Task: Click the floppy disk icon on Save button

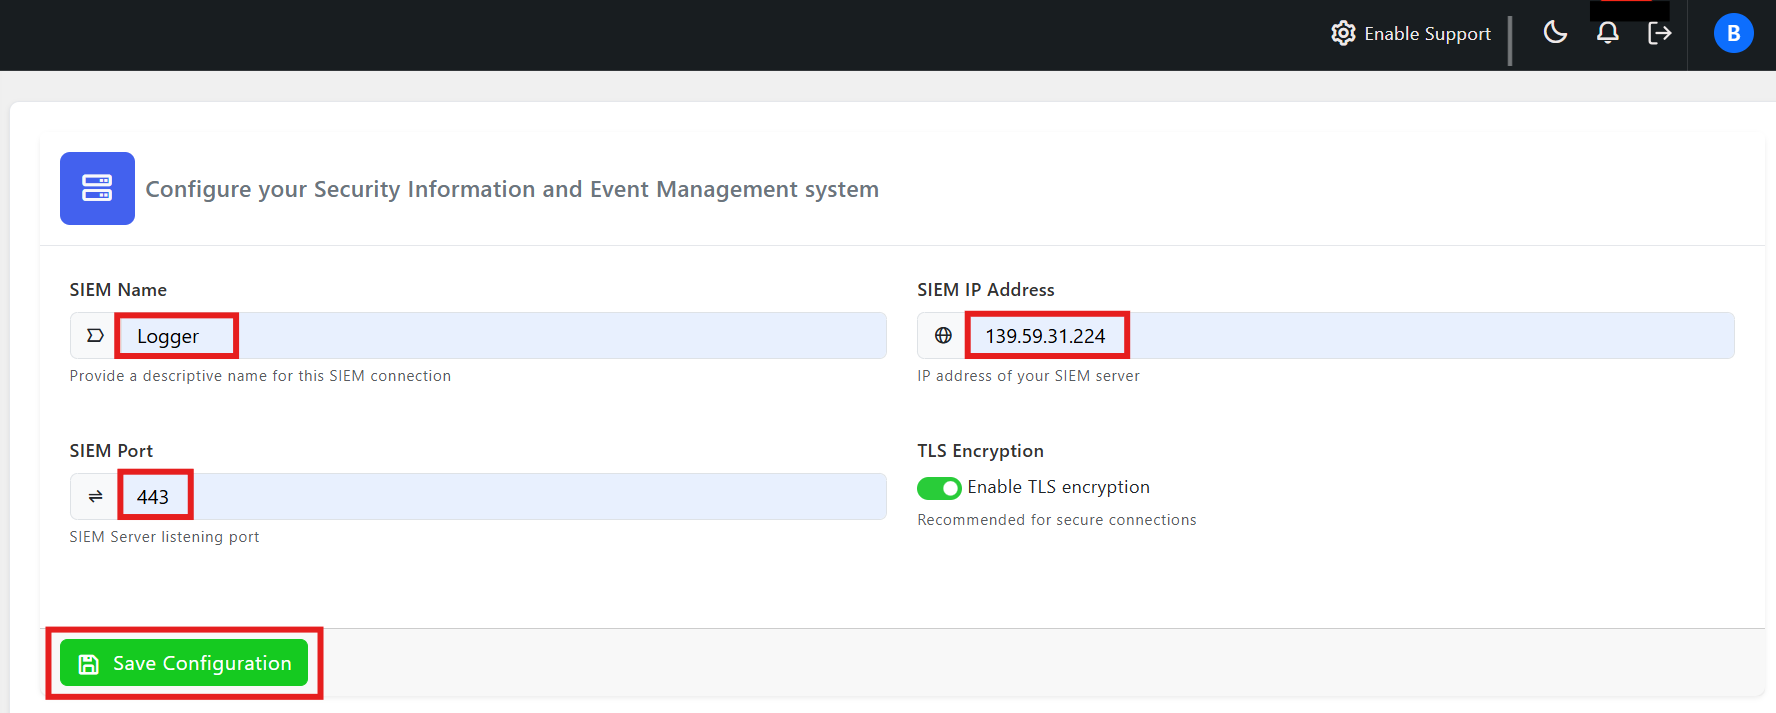Action: point(89,664)
